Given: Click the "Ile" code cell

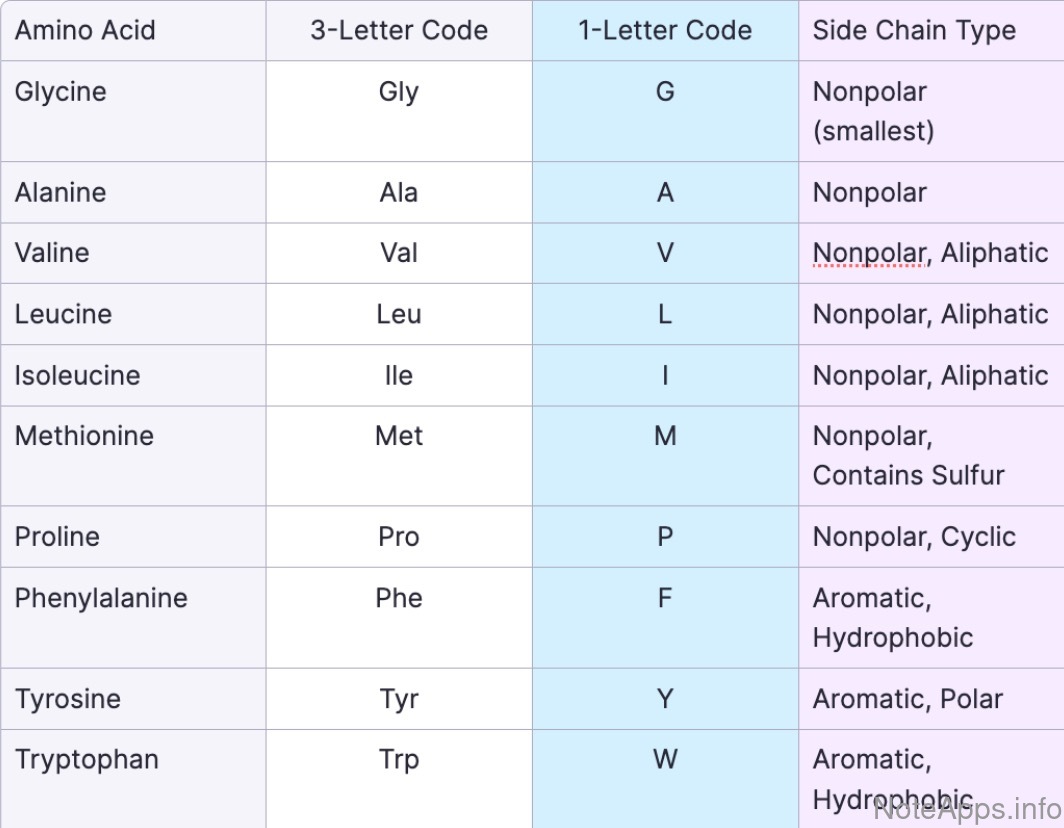Looking at the screenshot, I should pos(399,376).
